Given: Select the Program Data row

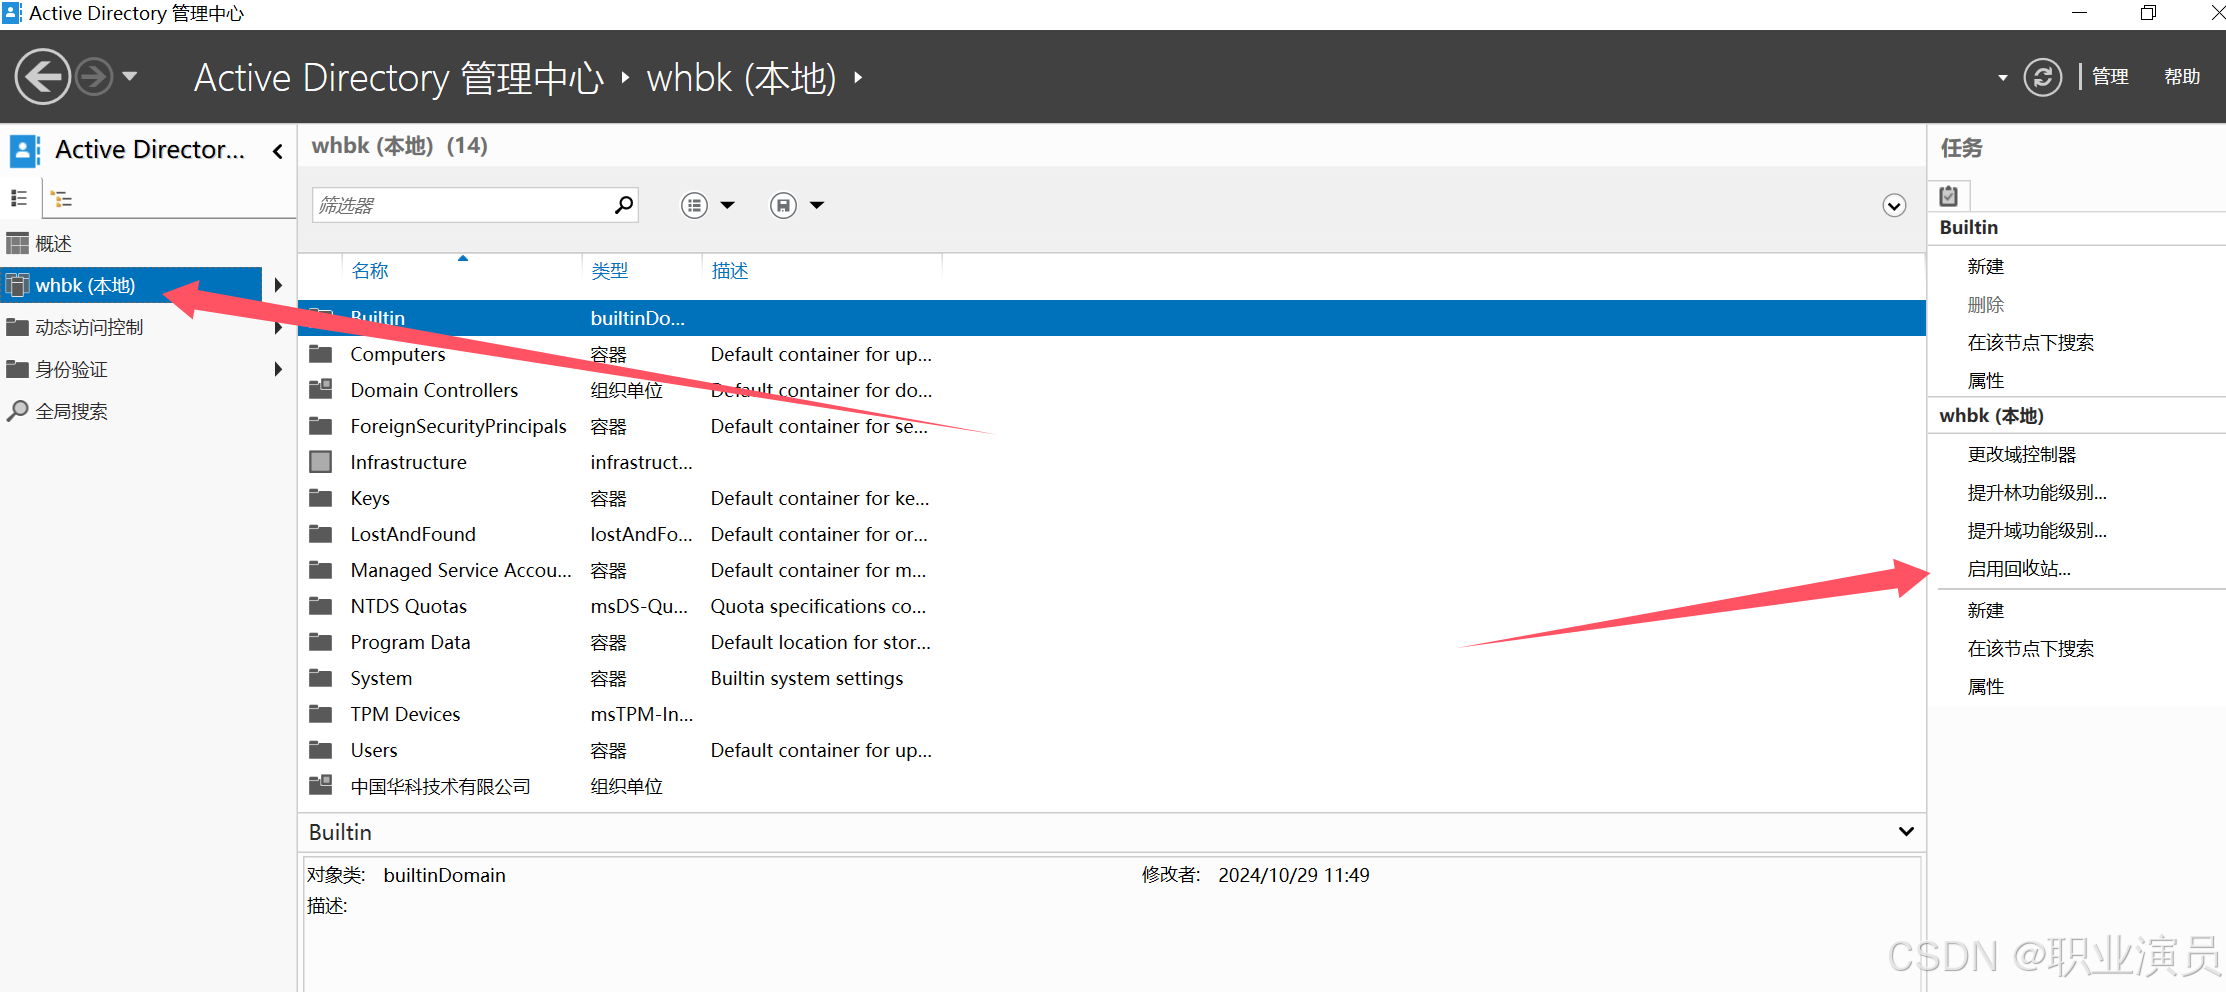Looking at the screenshot, I should point(1112,642).
